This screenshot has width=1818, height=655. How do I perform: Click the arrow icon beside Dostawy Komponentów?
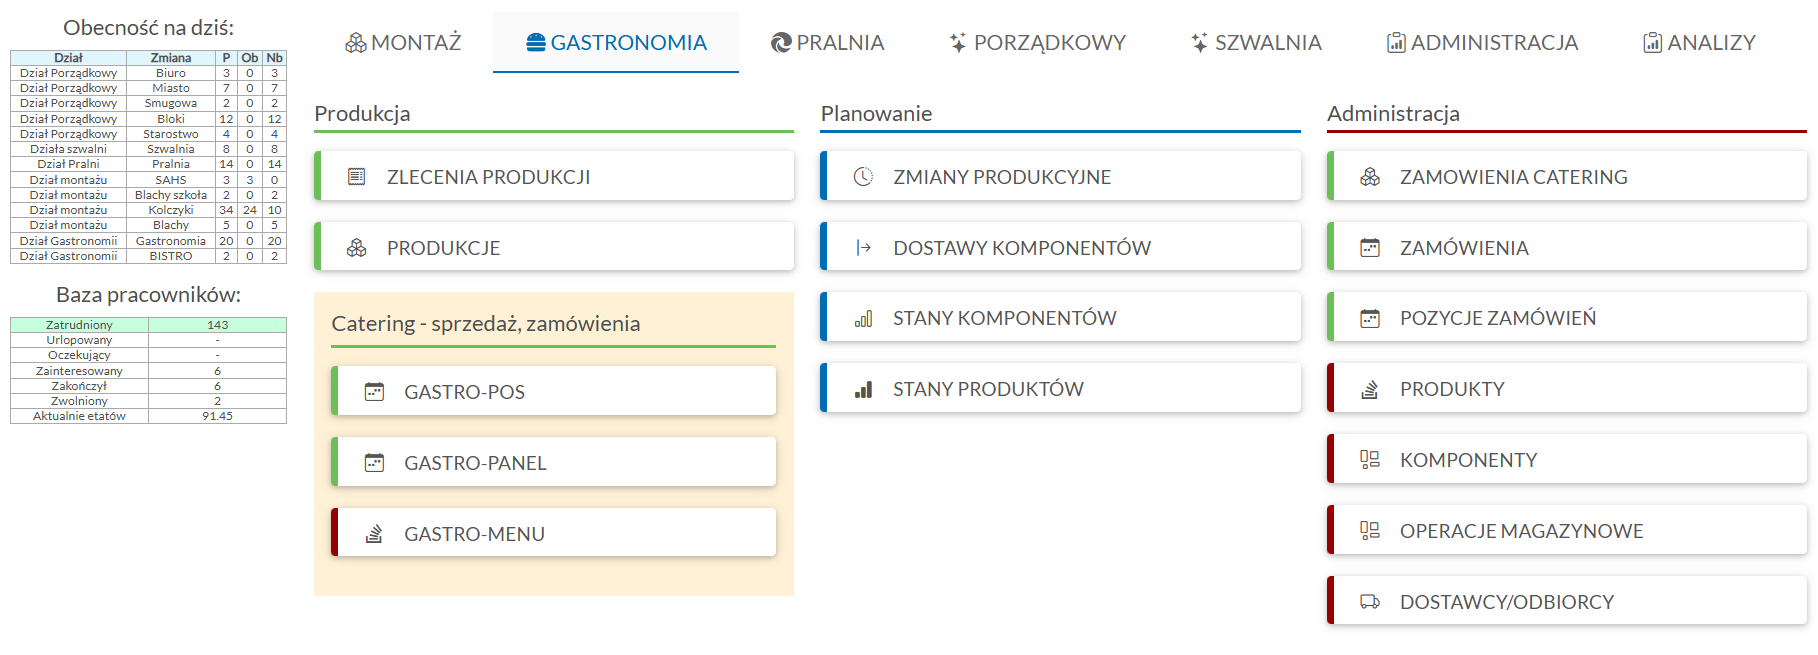click(863, 248)
